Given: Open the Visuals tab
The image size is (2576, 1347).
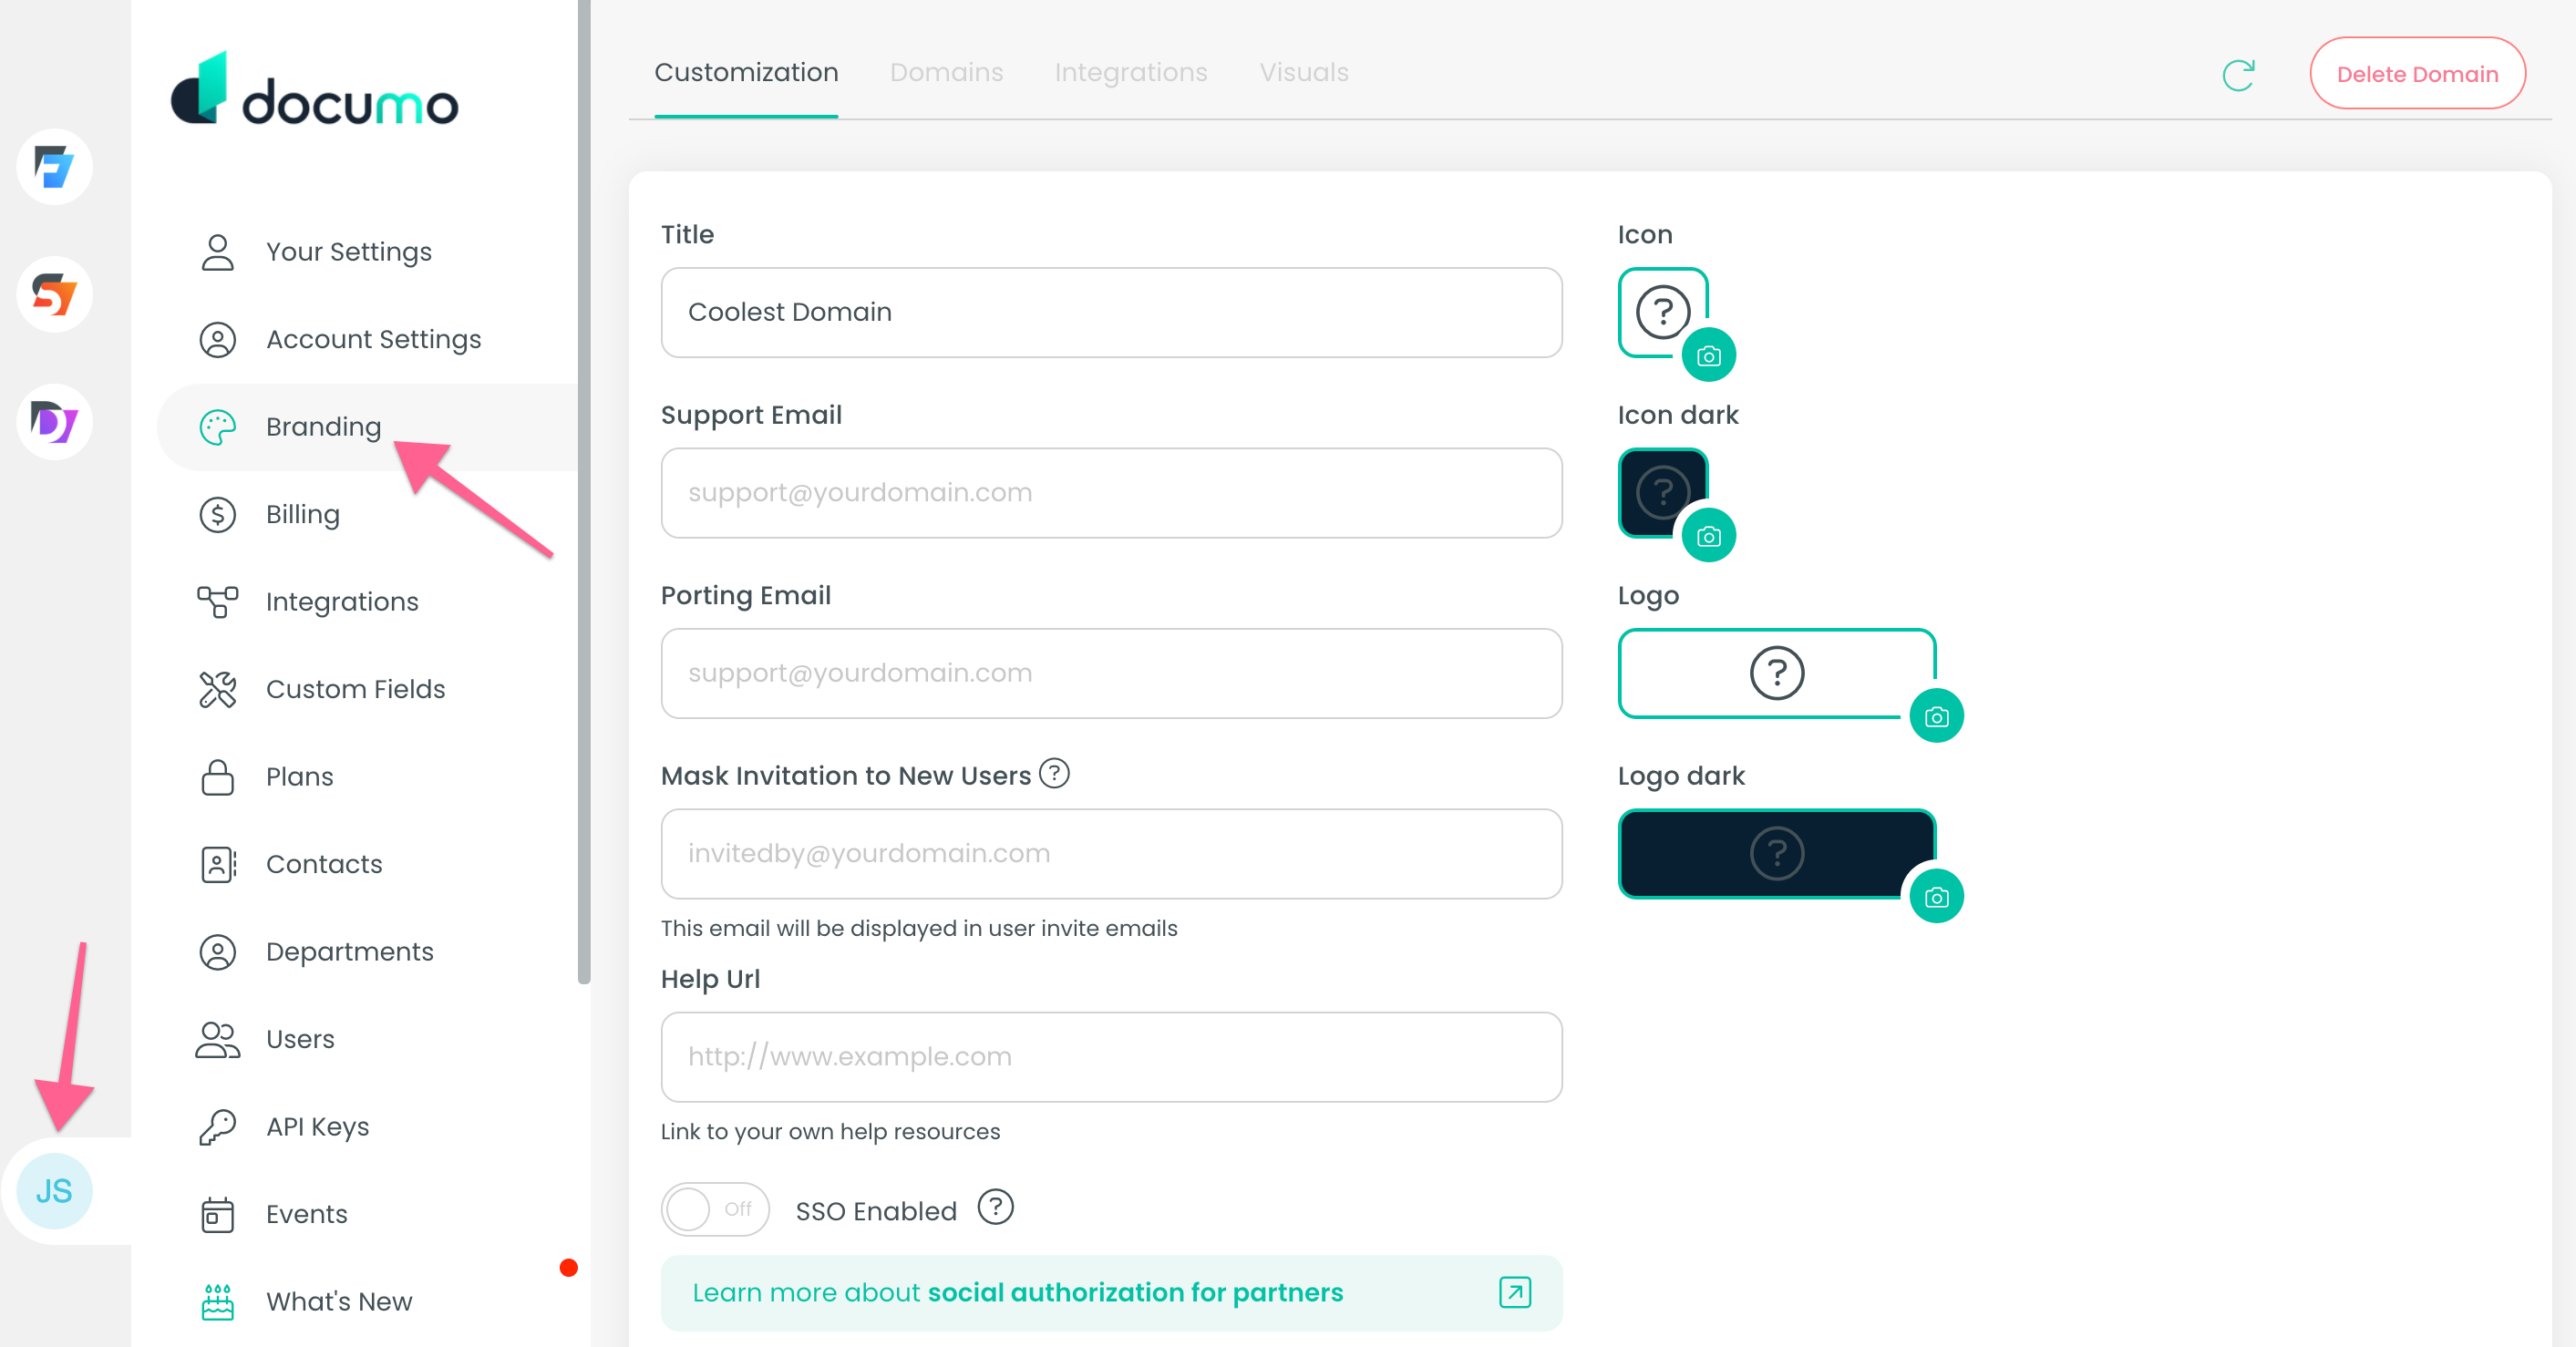Looking at the screenshot, I should click(1303, 71).
